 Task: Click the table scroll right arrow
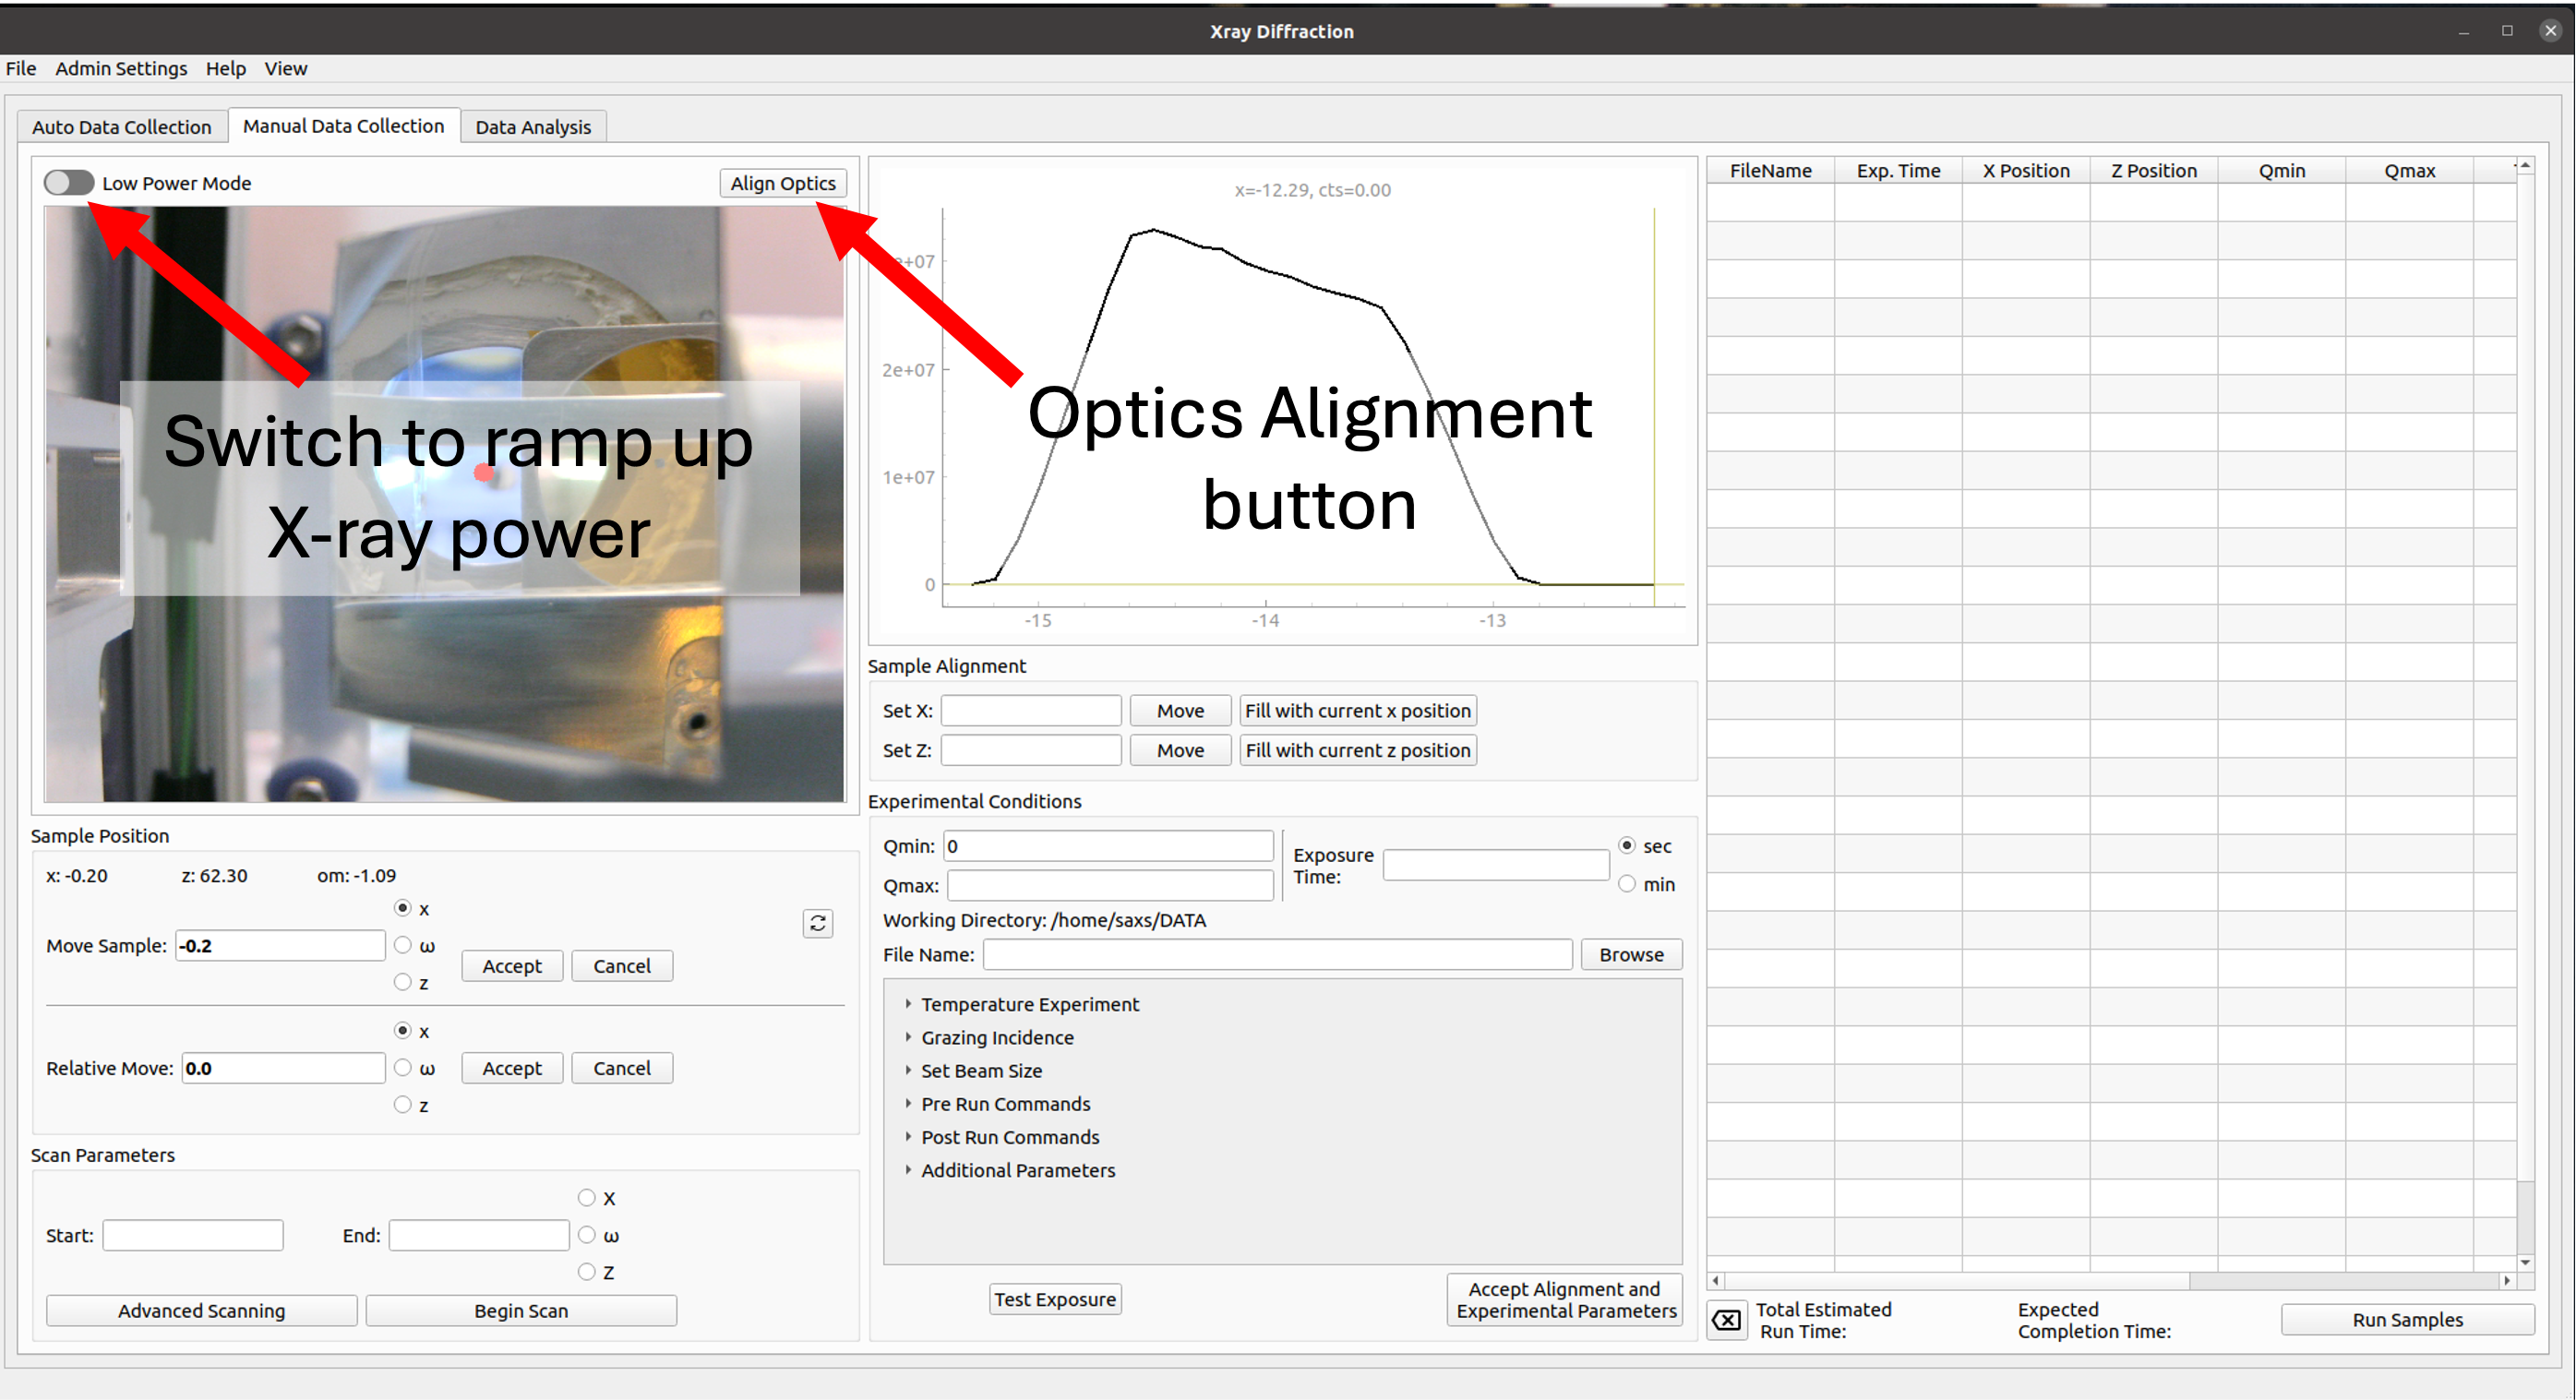coord(2506,1280)
